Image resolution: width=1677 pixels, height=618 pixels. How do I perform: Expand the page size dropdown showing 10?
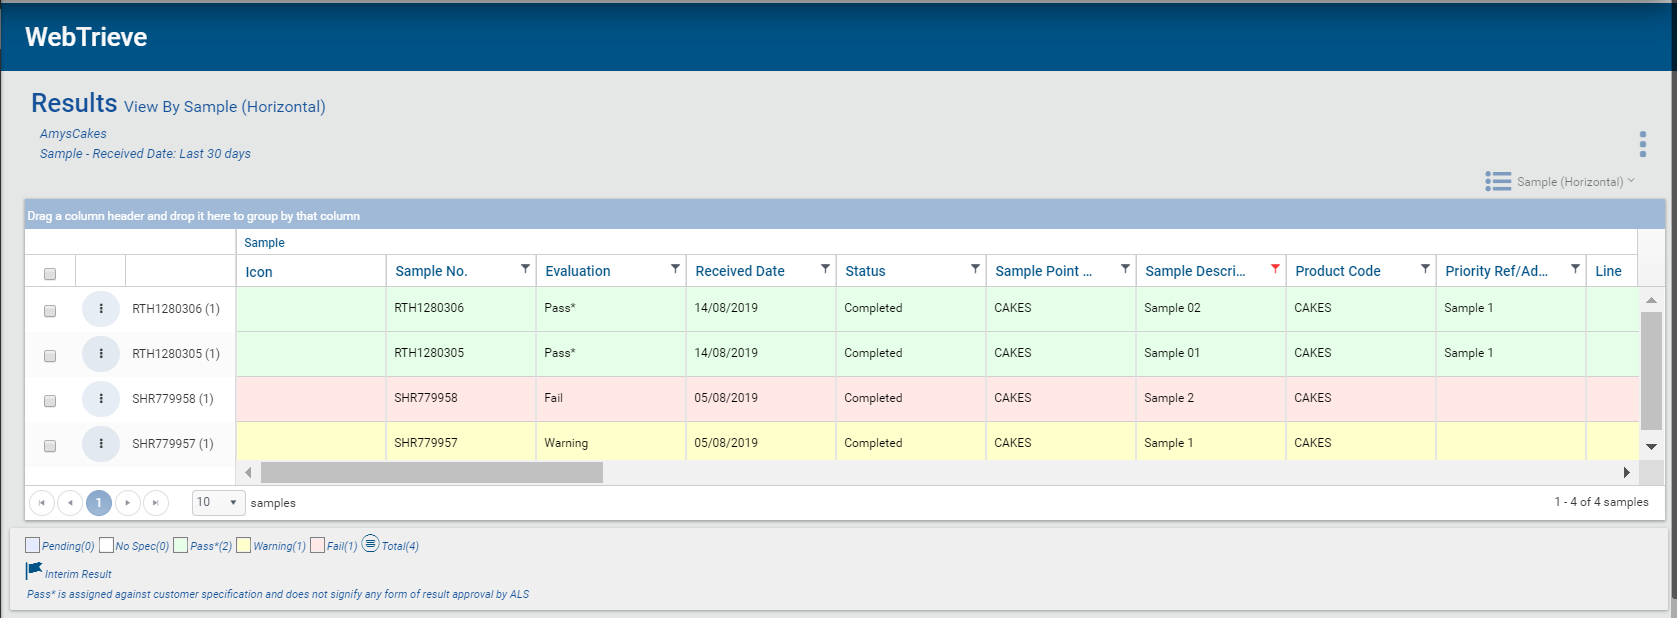tap(218, 503)
